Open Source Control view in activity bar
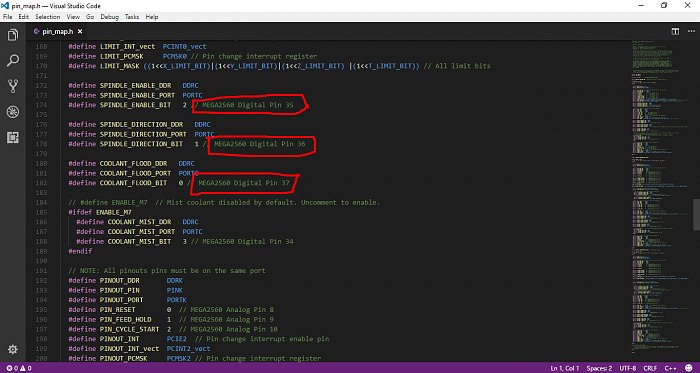Image resolution: width=700 pixels, height=373 pixels. click(x=13, y=86)
